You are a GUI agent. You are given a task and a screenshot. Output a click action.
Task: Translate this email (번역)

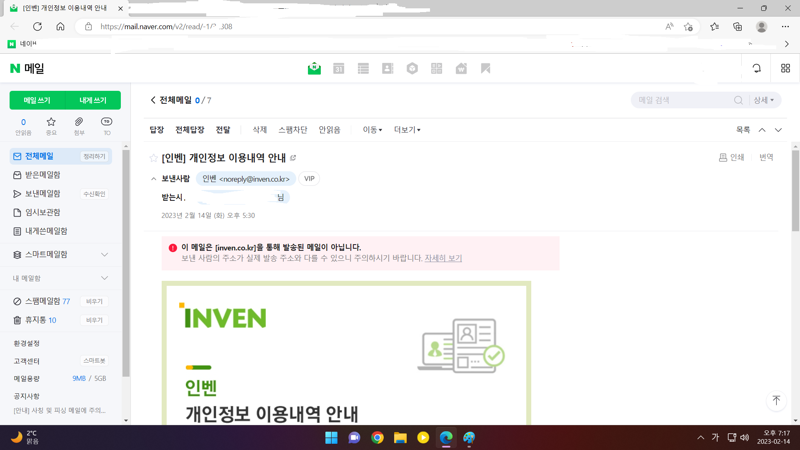click(766, 158)
